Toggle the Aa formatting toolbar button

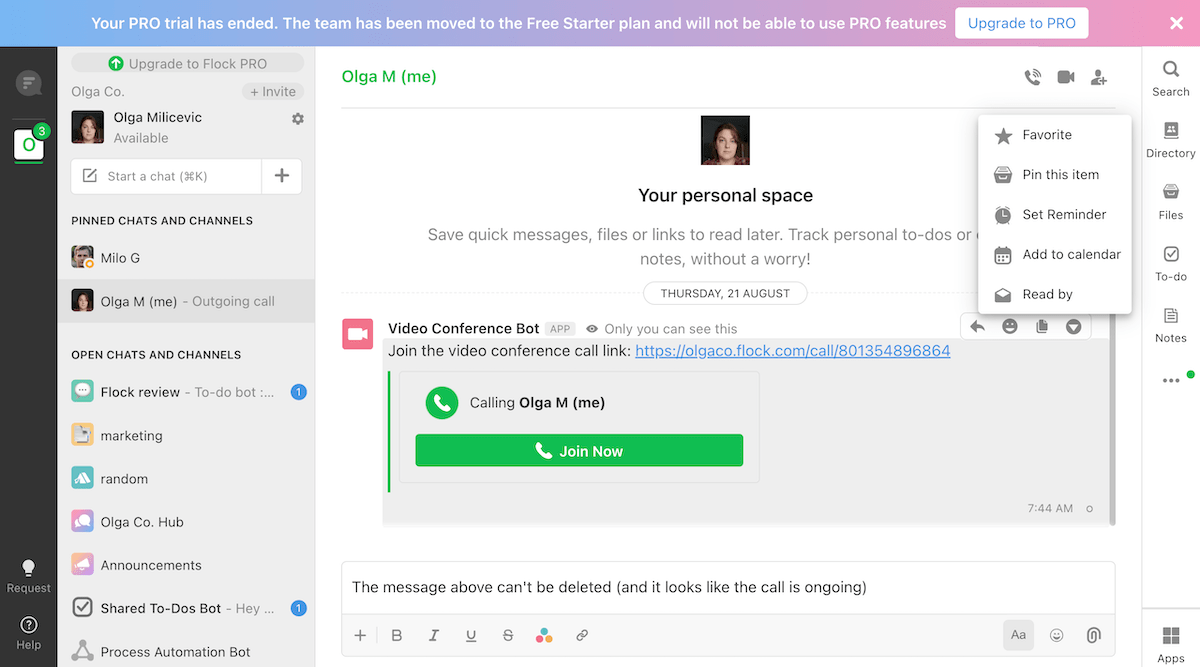[x=1018, y=635]
